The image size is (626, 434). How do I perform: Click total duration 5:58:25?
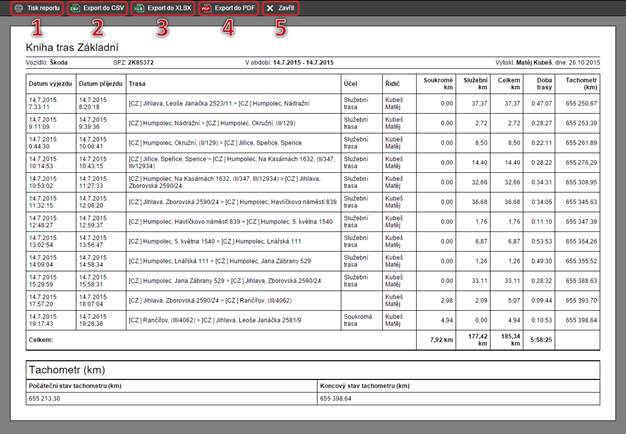click(541, 340)
